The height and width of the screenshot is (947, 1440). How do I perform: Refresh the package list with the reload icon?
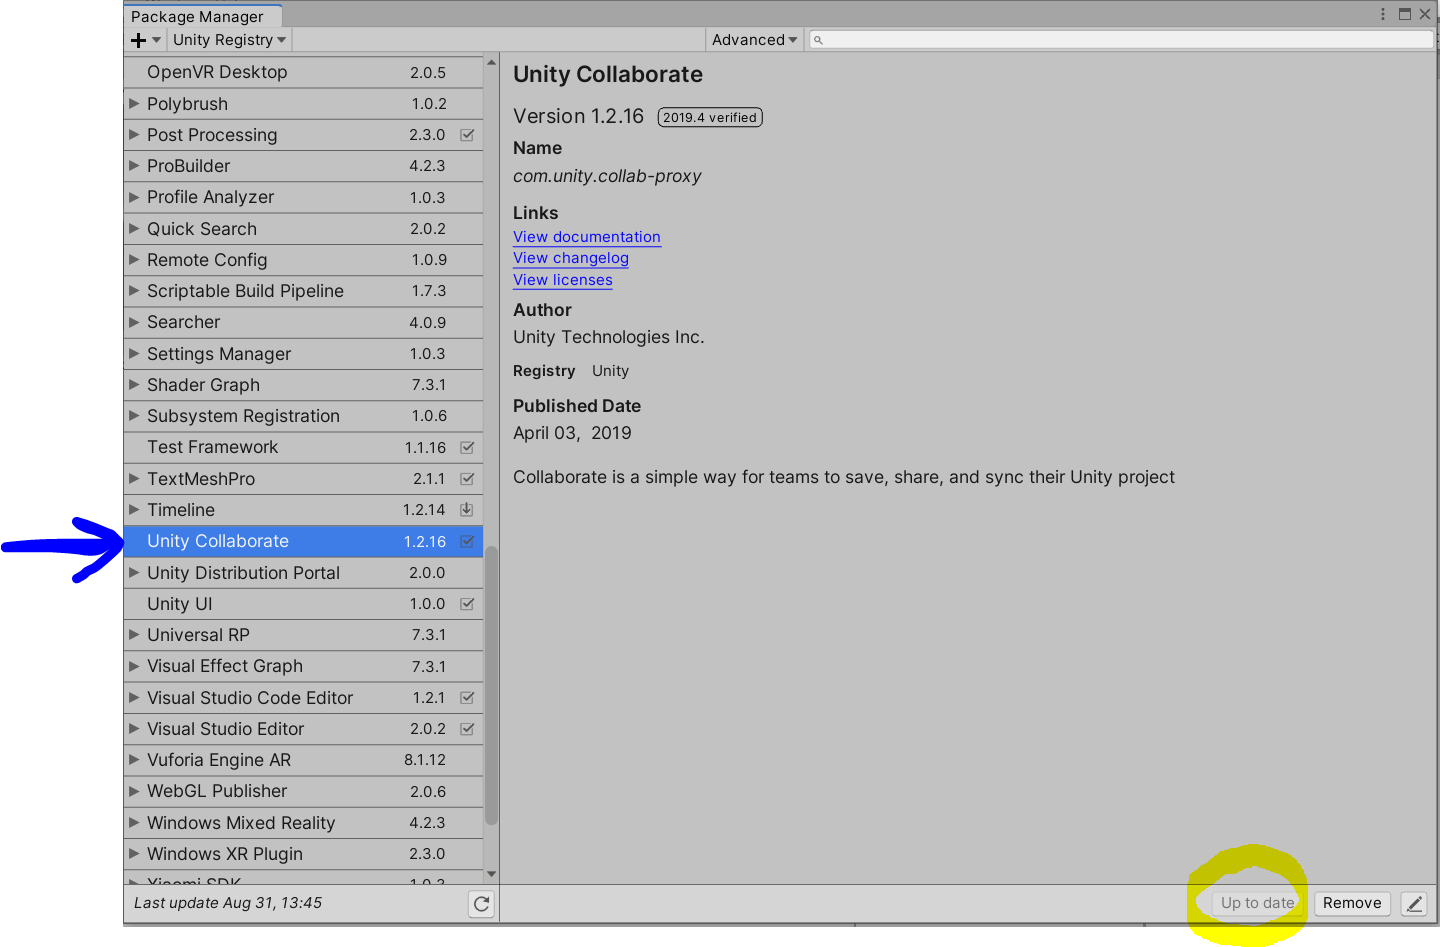point(481,903)
